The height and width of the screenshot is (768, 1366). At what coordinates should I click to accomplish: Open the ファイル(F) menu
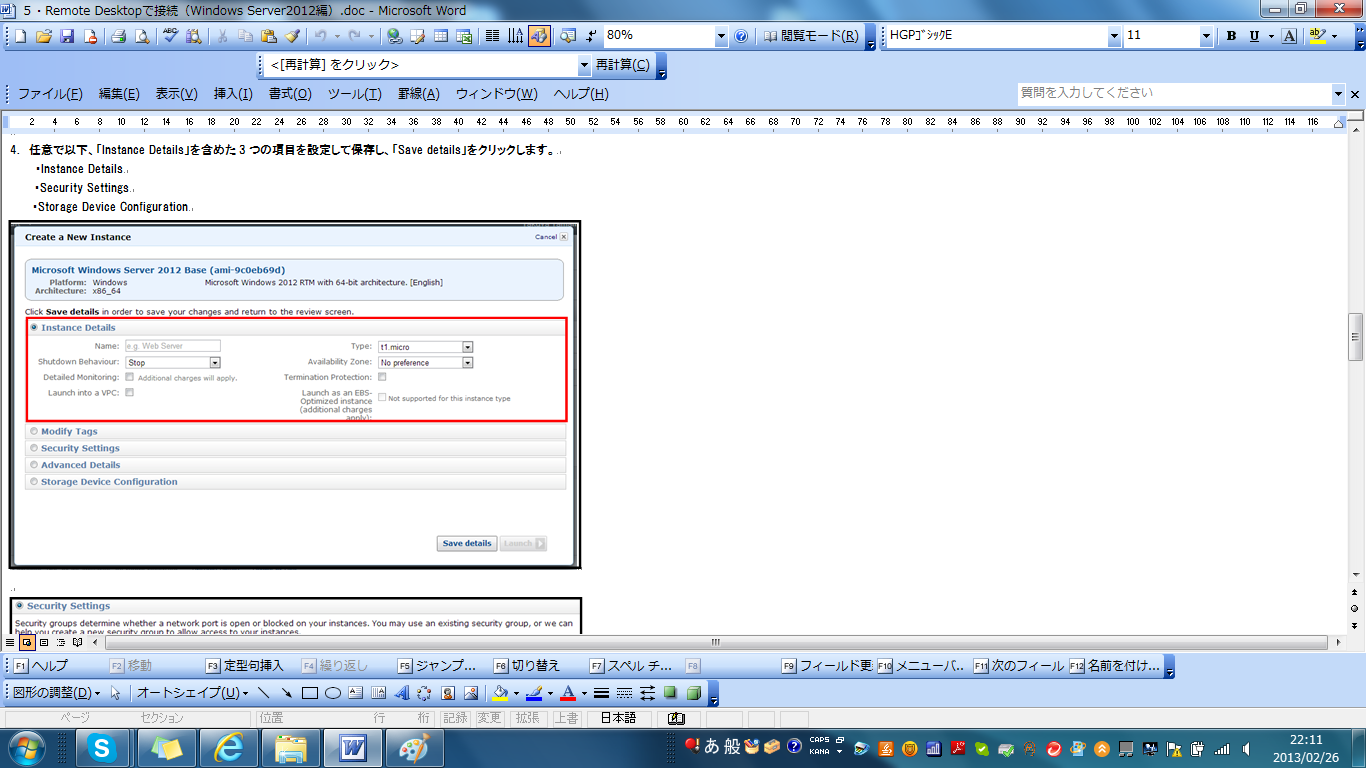point(50,94)
